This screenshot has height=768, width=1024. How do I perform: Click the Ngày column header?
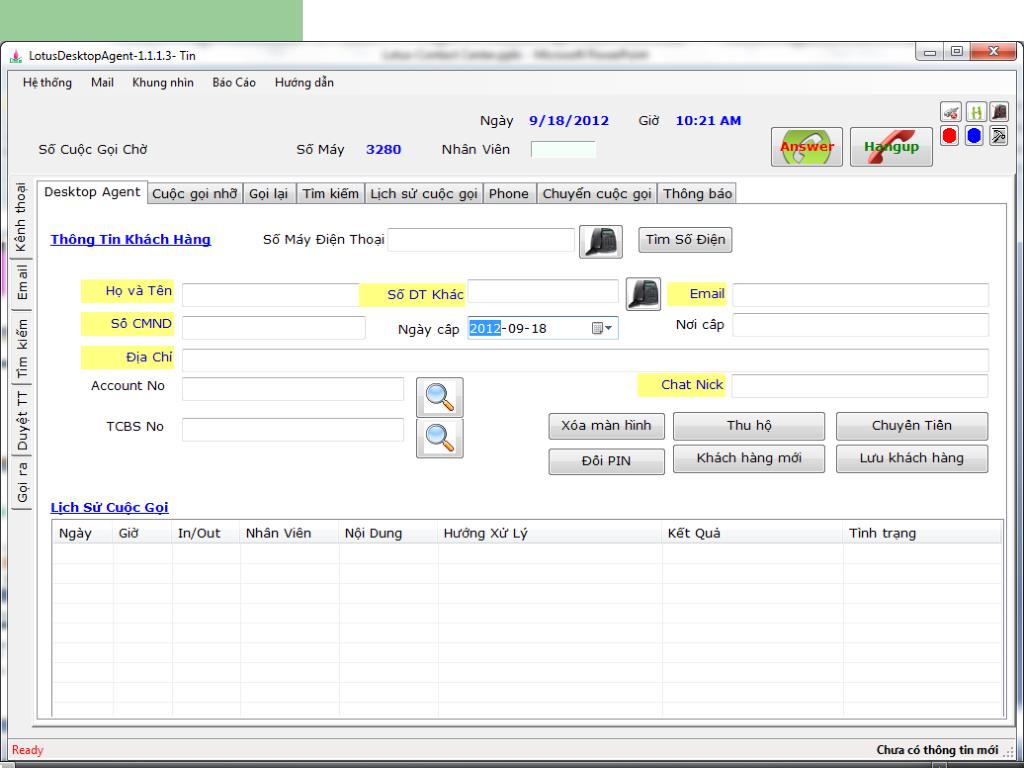82,534
